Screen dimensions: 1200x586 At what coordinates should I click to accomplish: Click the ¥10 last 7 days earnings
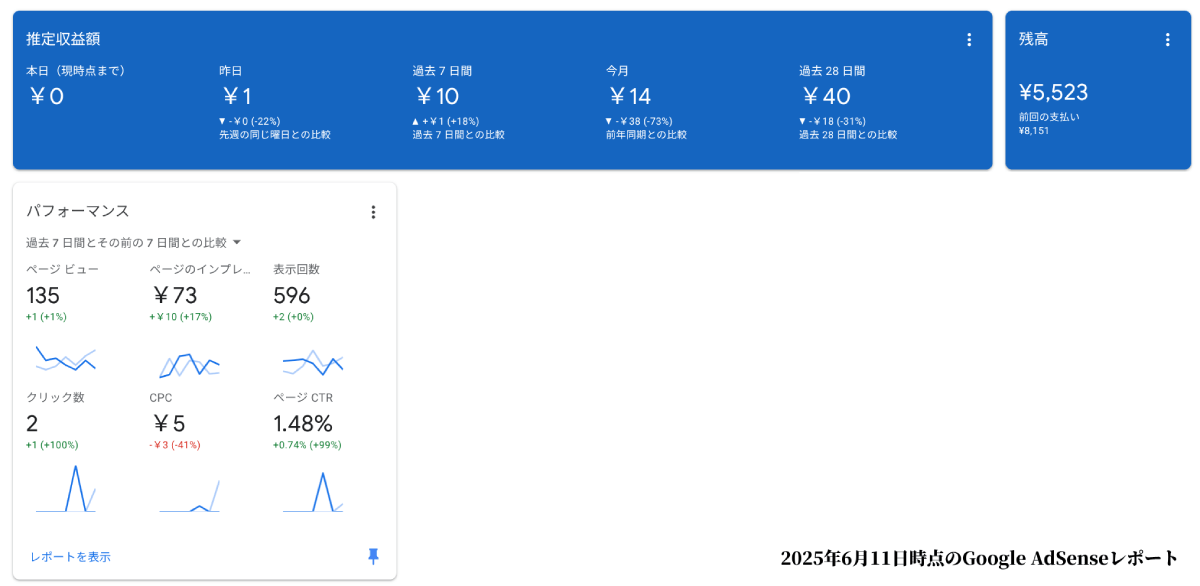tap(436, 96)
